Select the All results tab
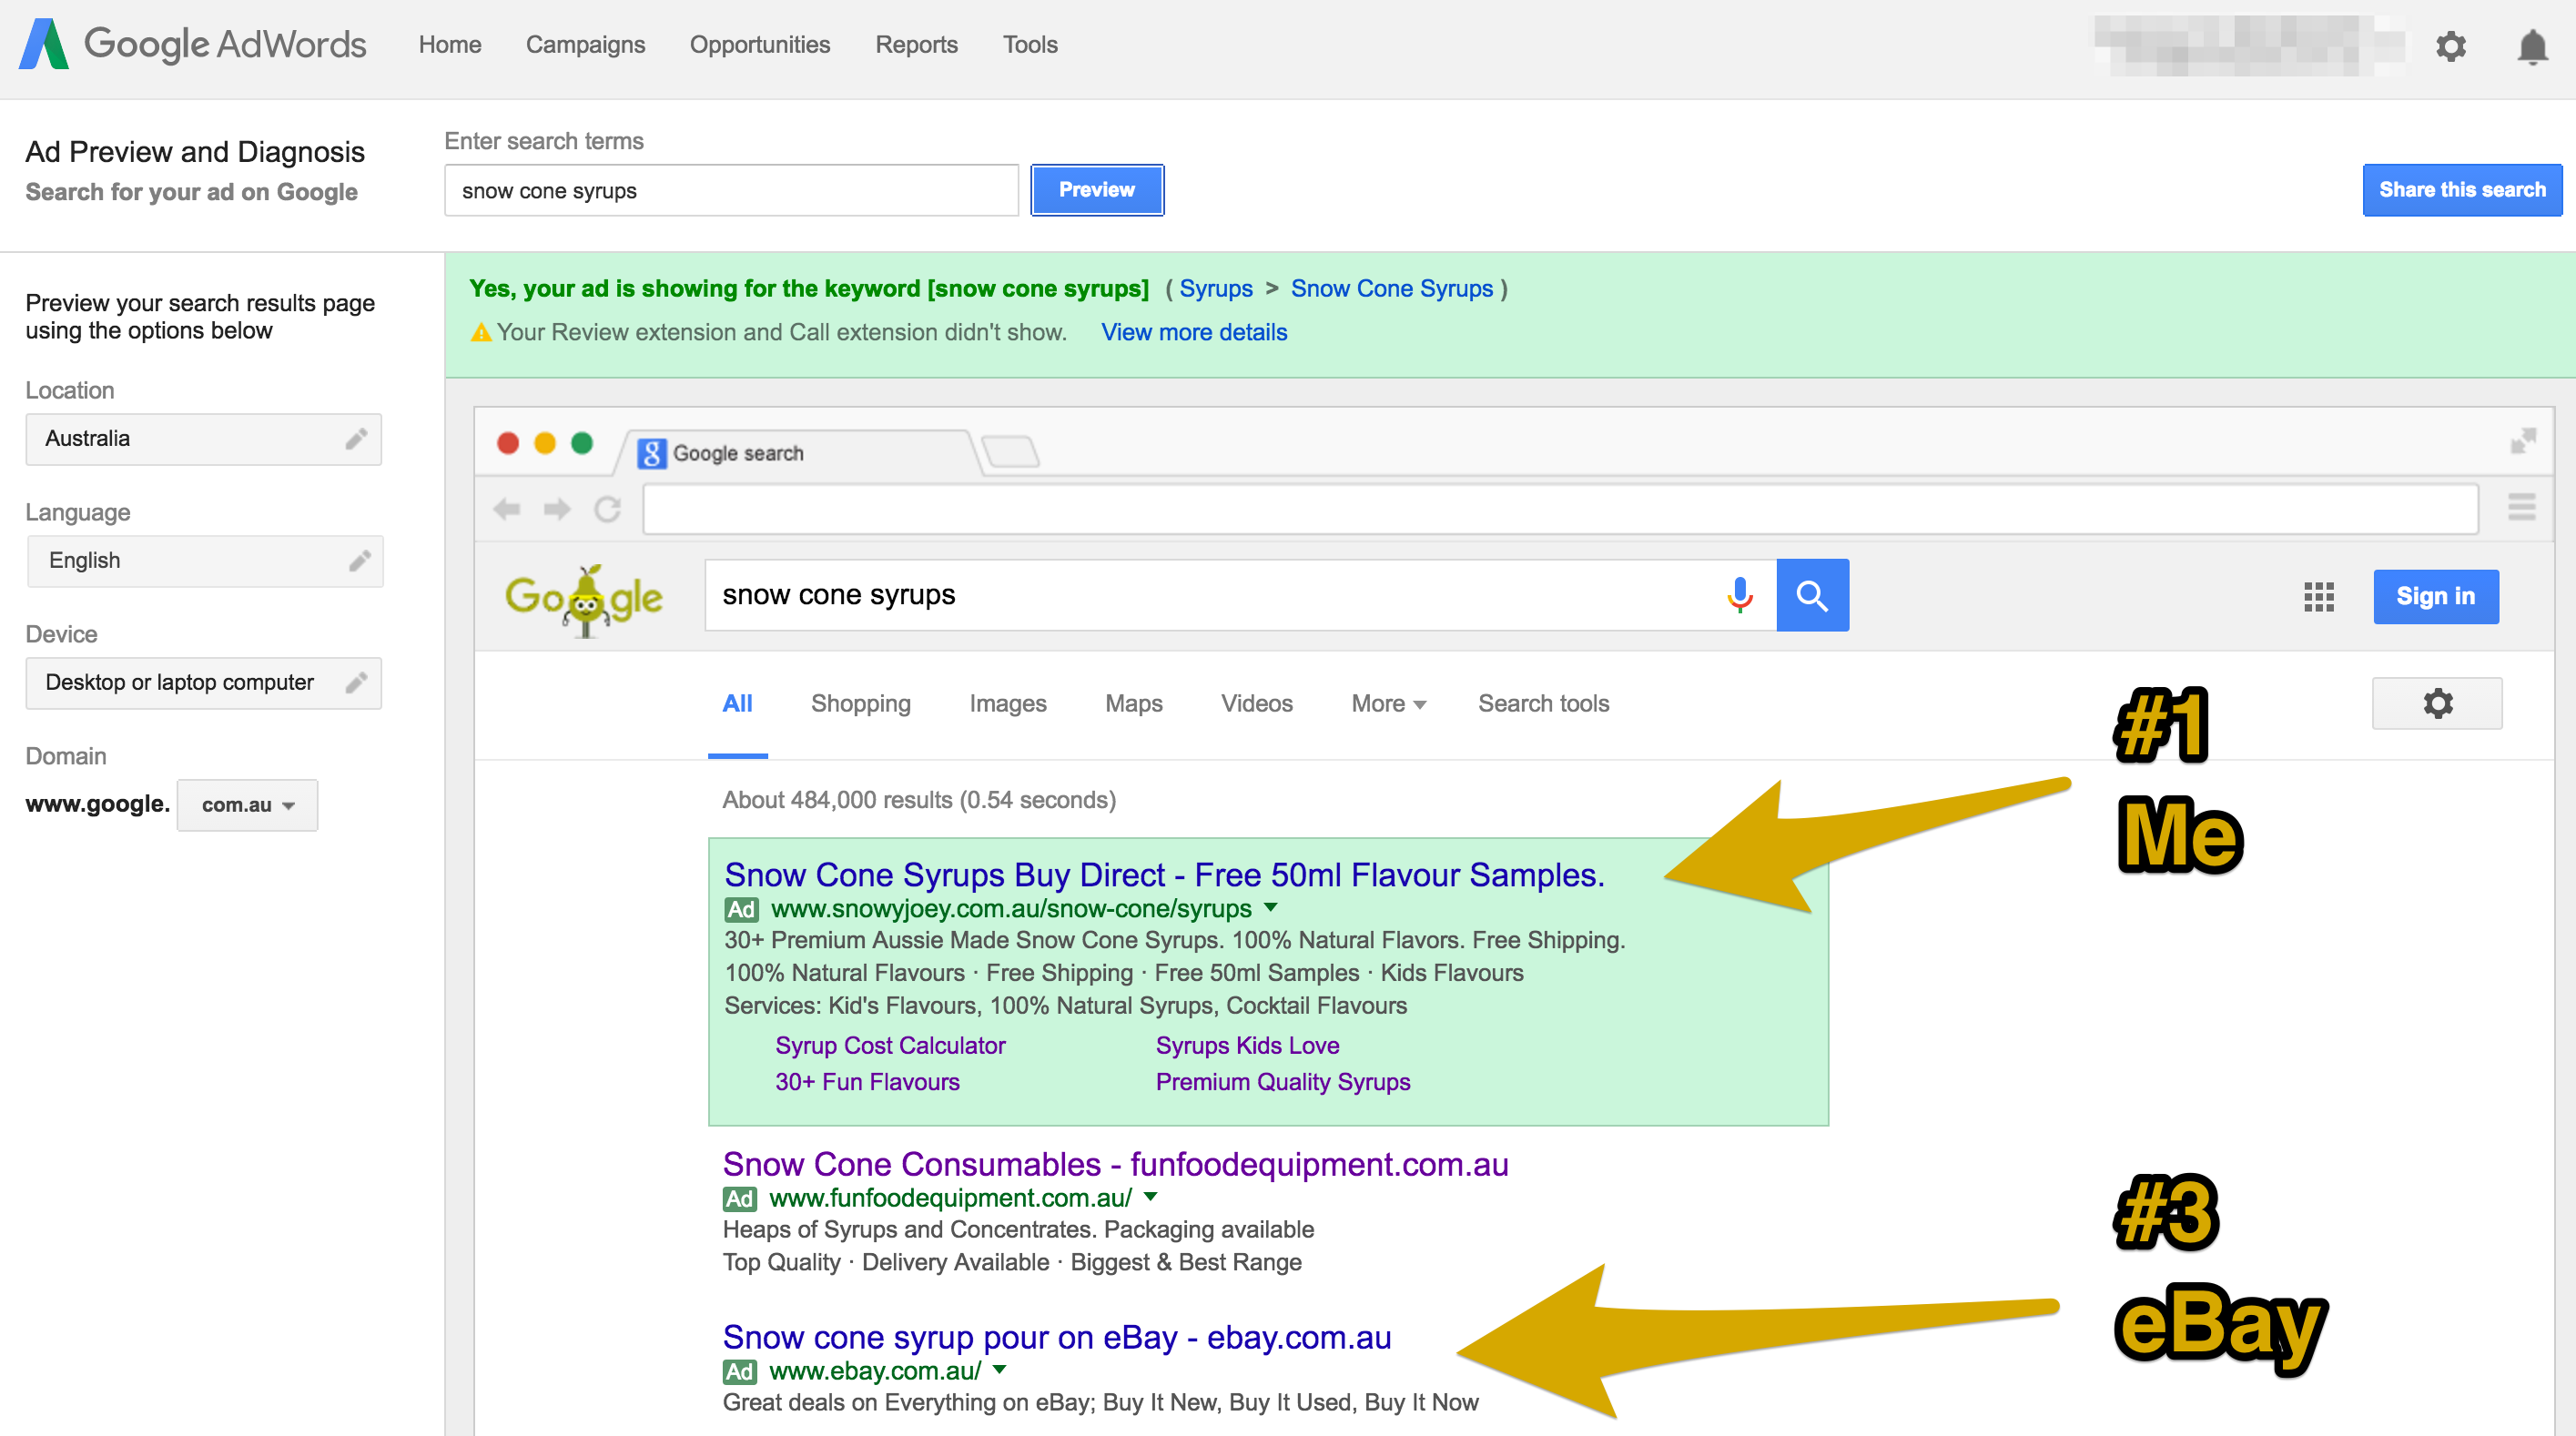The height and width of the screenshot is (1436, 2576). click(737, 704)
